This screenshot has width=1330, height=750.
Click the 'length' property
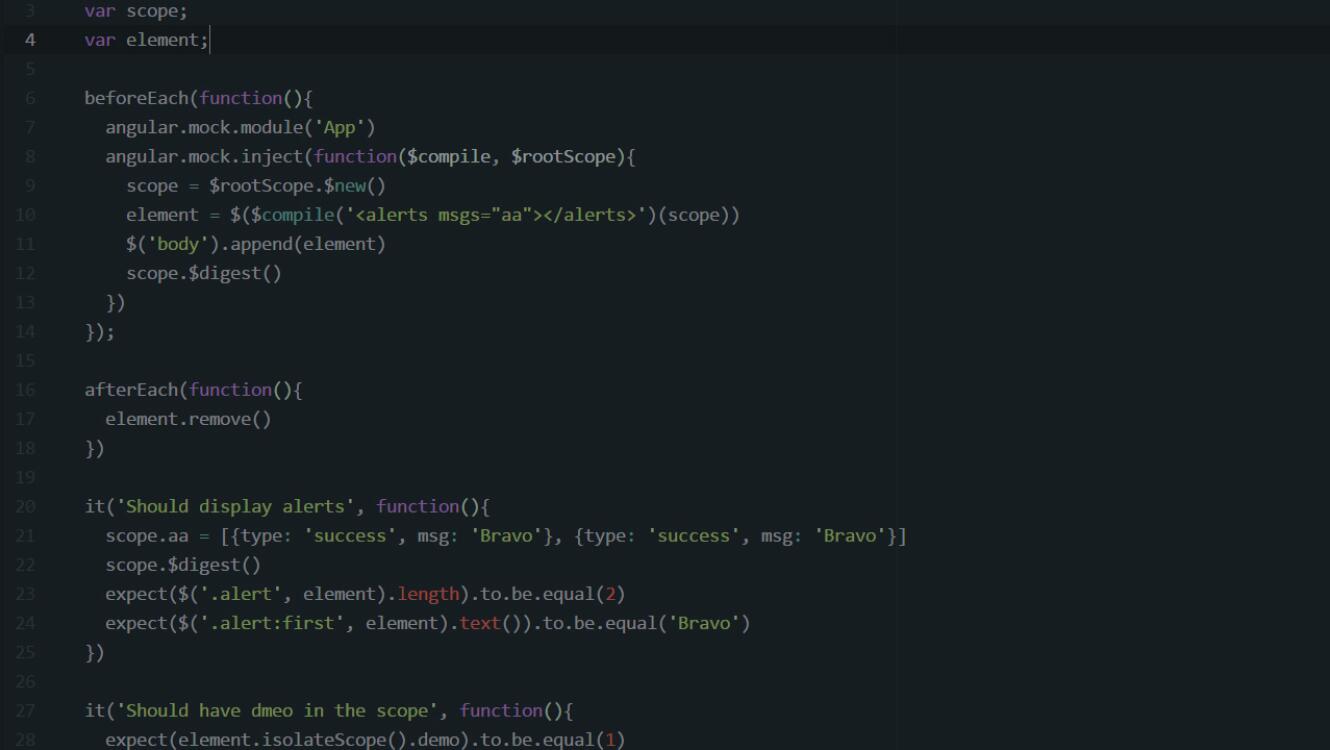[x=428, y=595]
